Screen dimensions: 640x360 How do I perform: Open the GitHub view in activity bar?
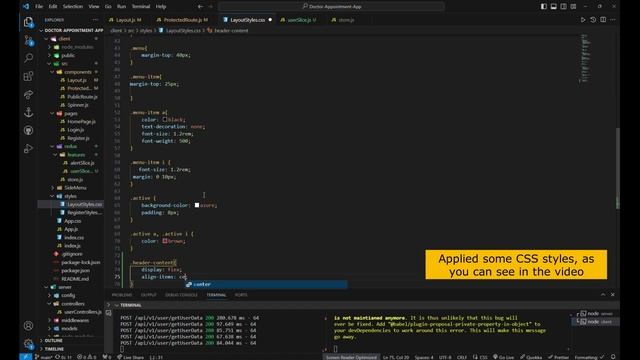29,130
